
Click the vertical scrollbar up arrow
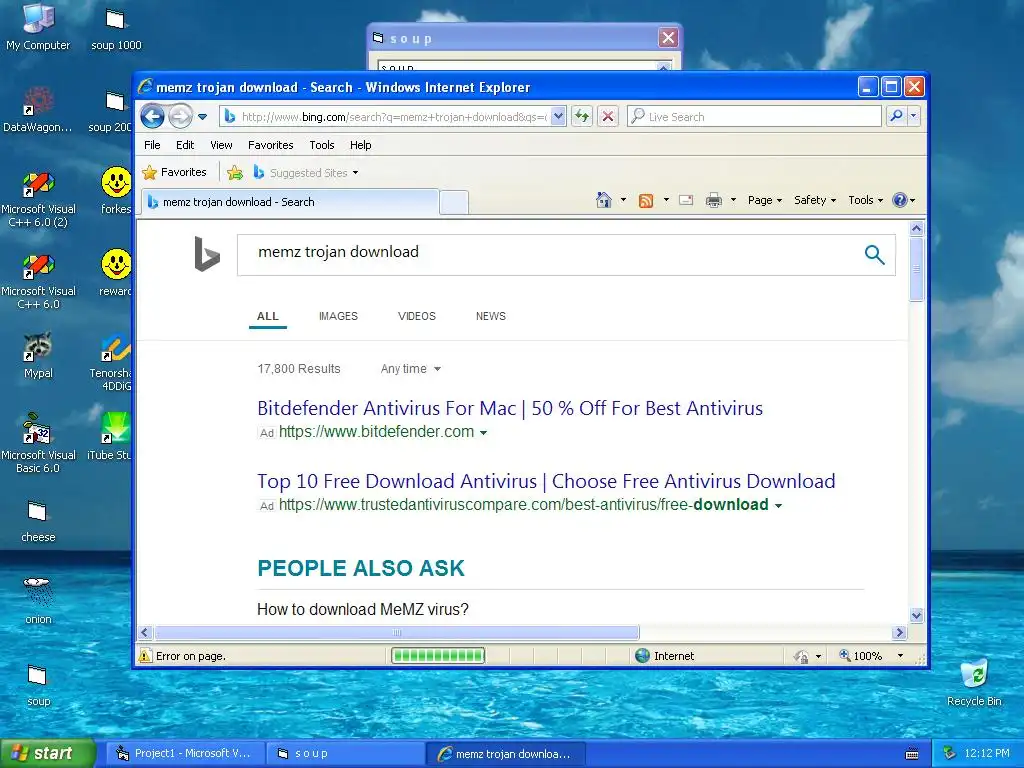916,229
